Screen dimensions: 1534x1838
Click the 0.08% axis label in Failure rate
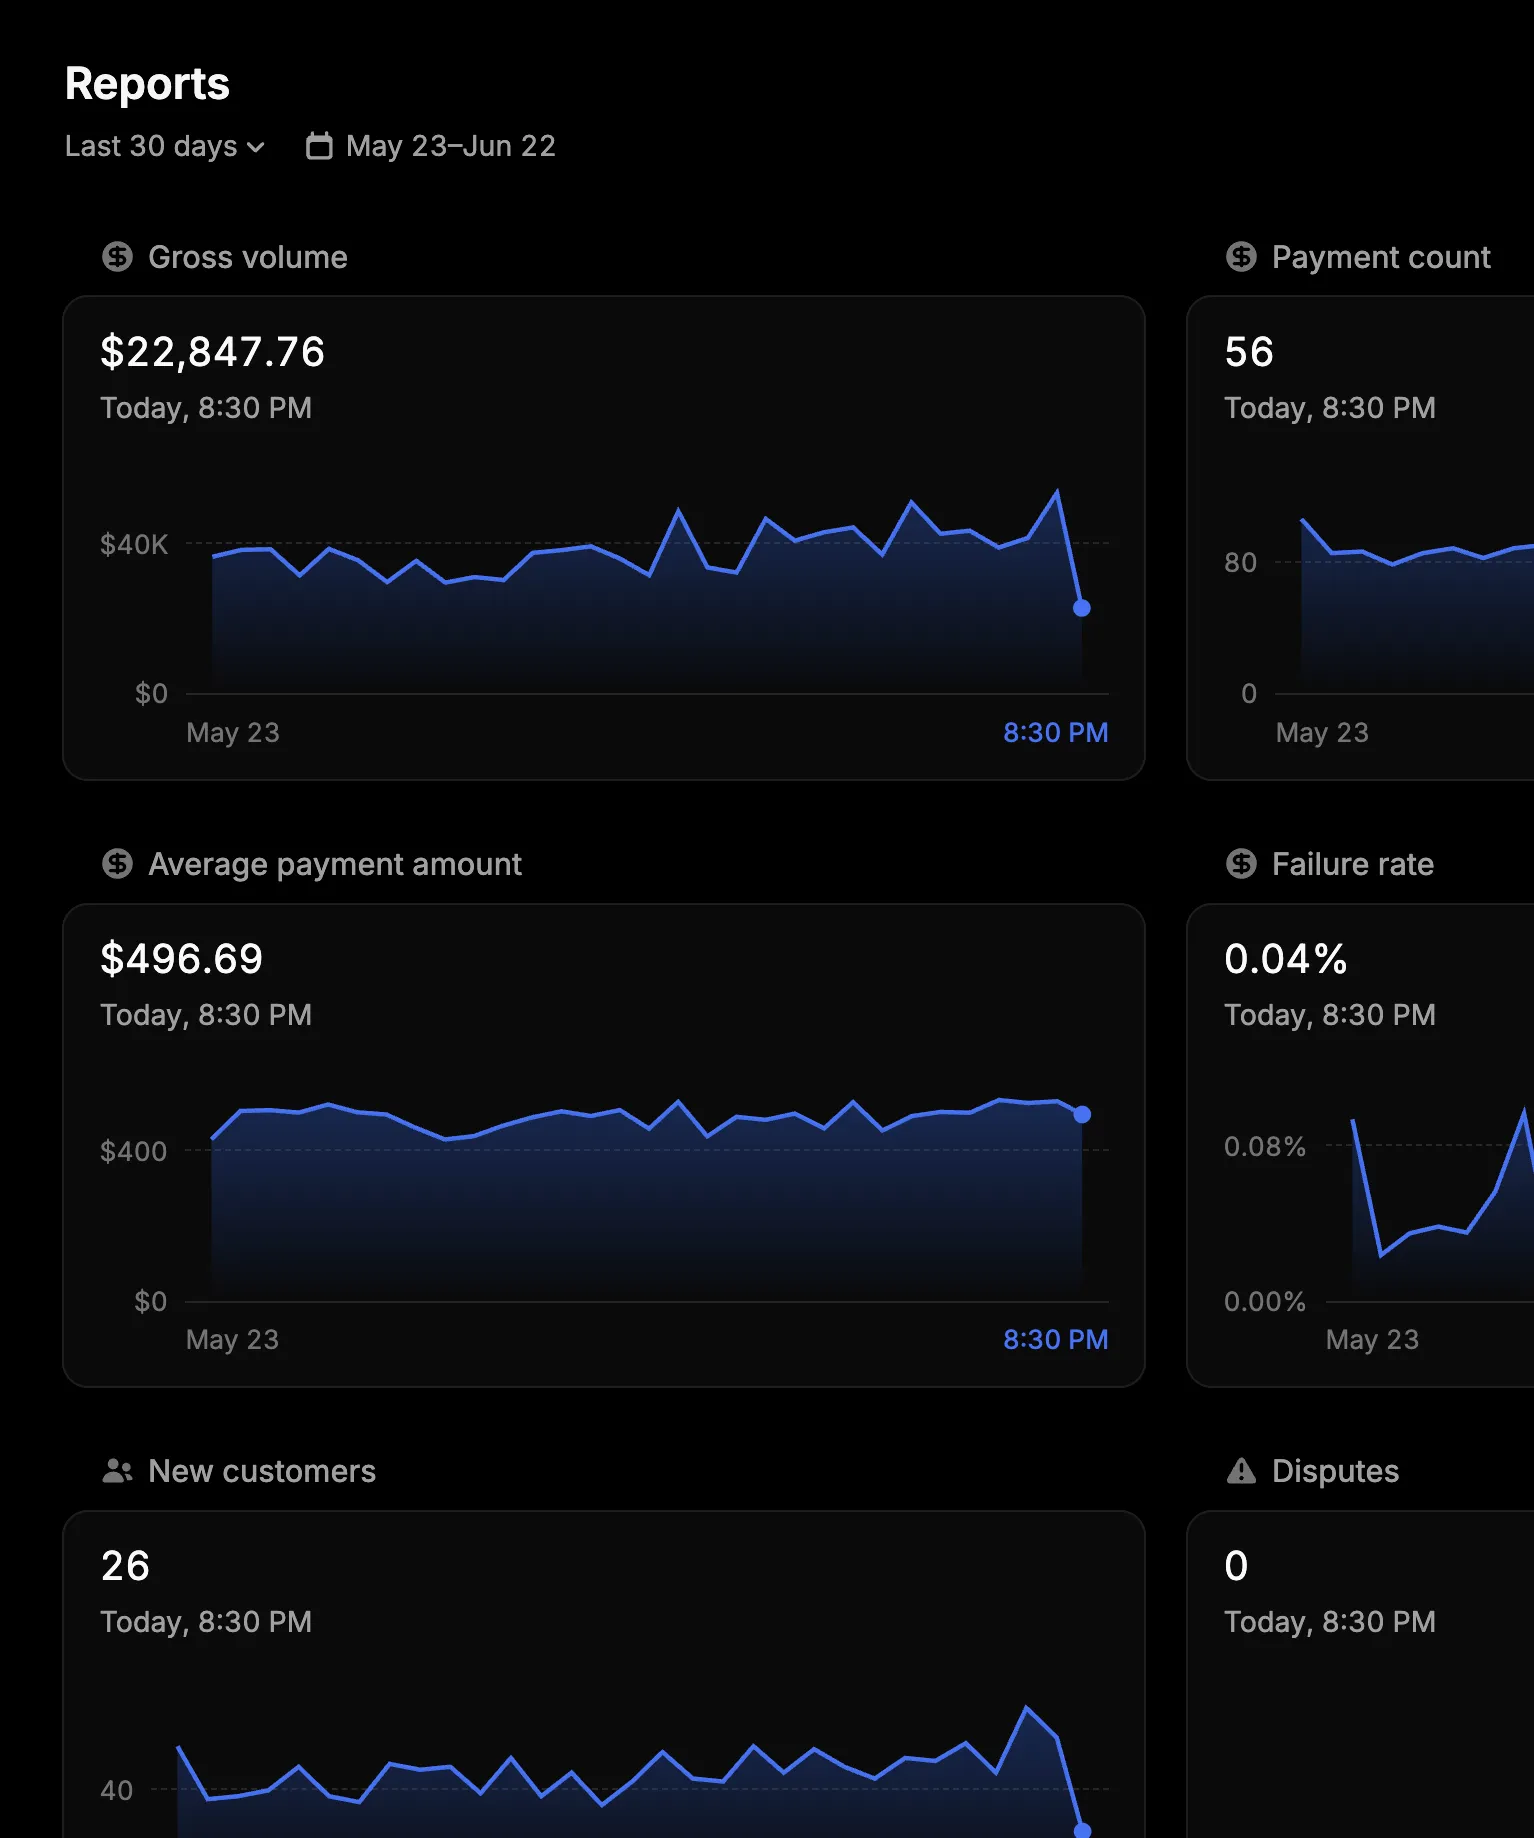(1265, 1147)
